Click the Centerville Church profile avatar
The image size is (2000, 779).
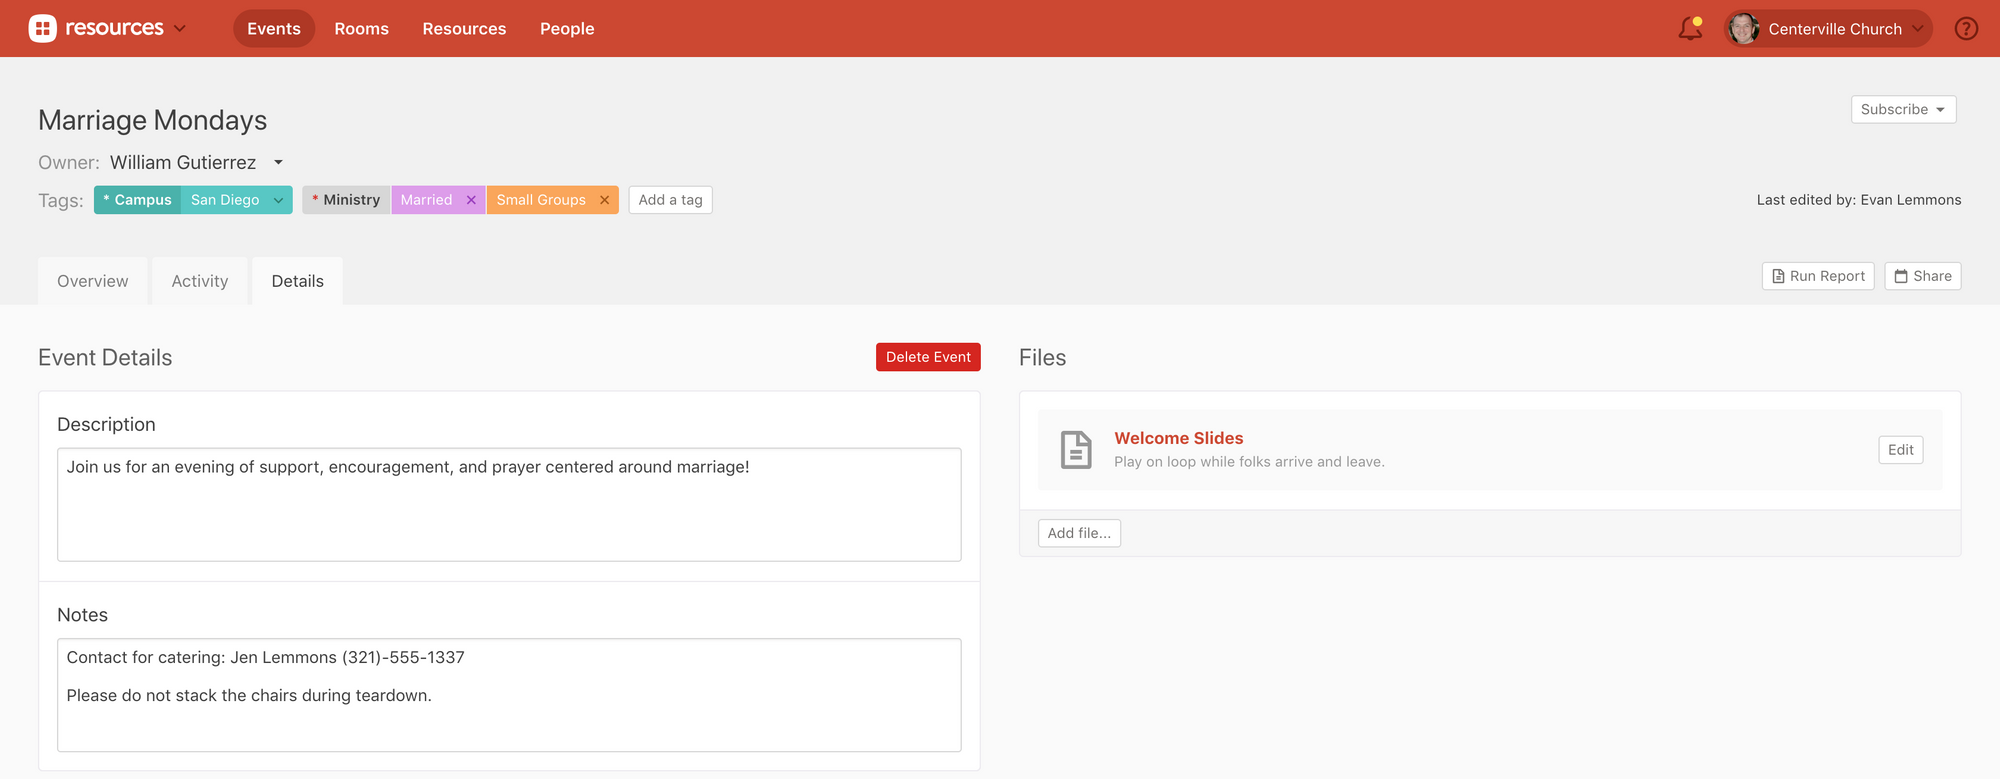[x=1743, y=29]
